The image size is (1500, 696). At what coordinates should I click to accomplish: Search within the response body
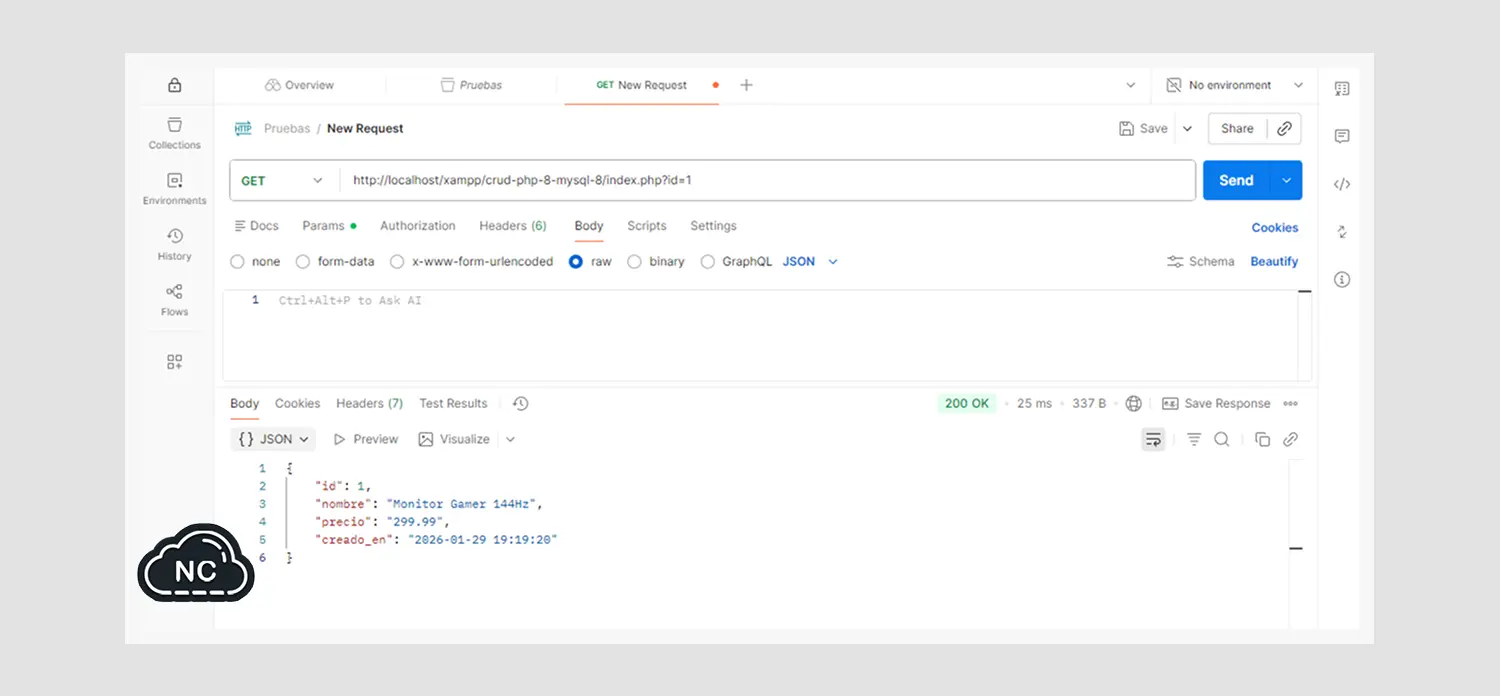tap(1222, 439)
